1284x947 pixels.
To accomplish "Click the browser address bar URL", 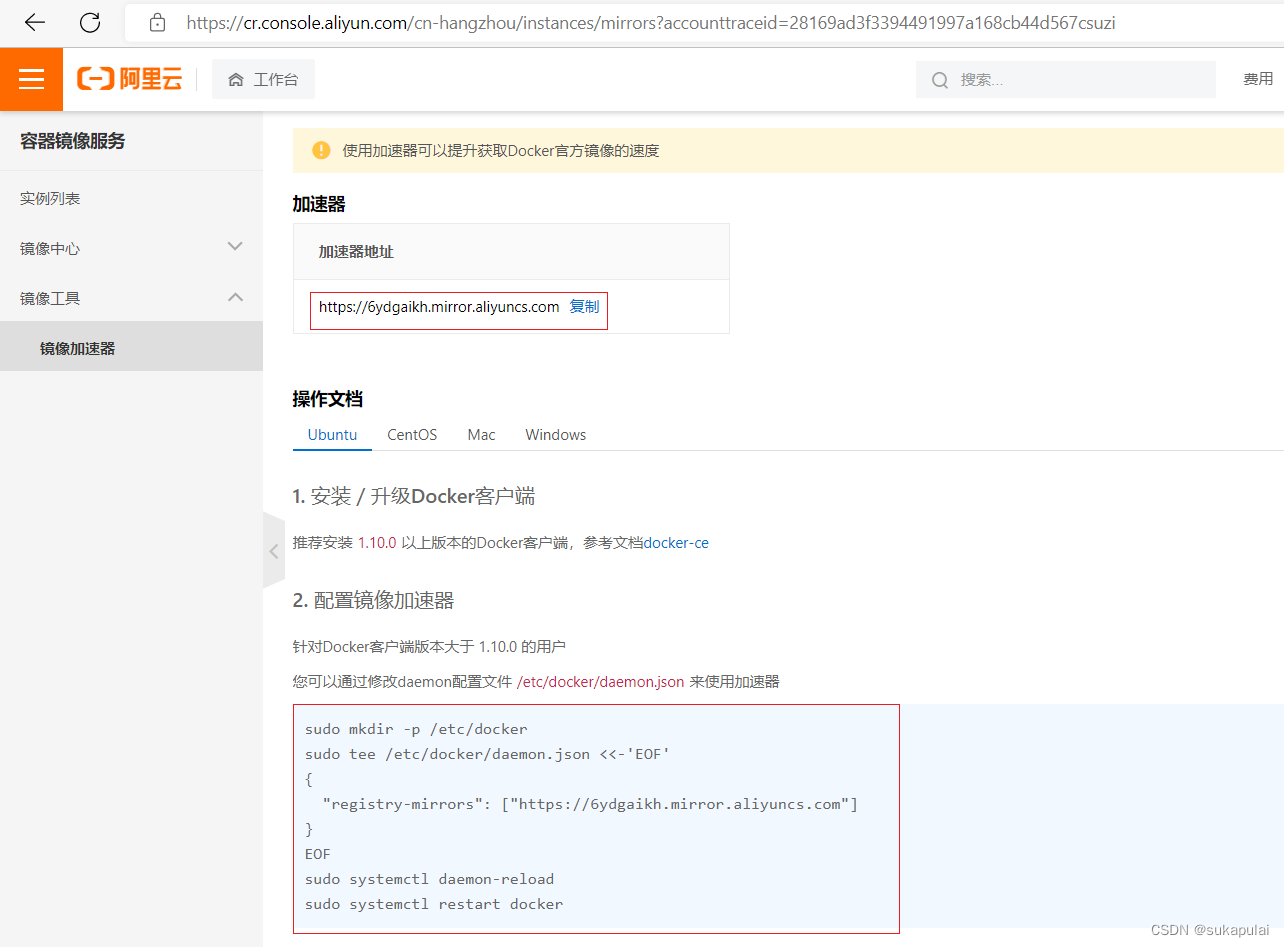I will (x=651, y=22).
